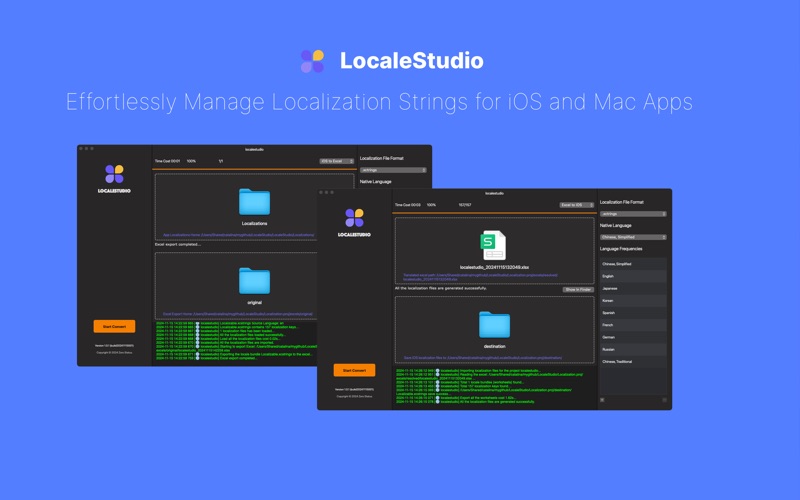Click the Time Cost 00:01 readout
Image resolution: width=800 pixels, height=500 pixels.
coord(167,161)
